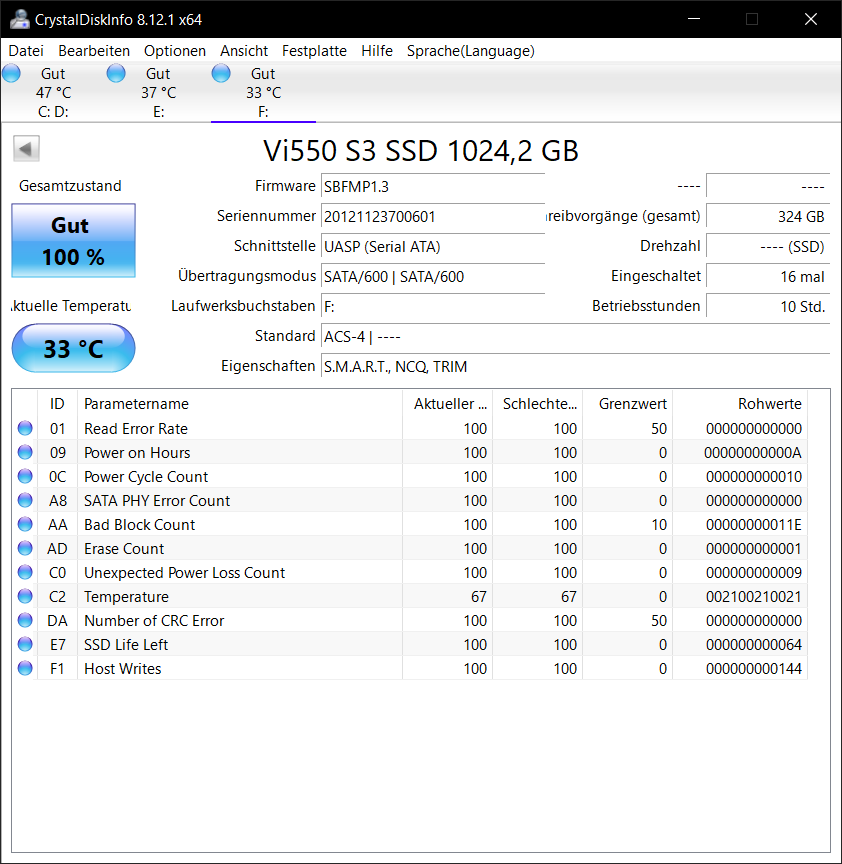The image size is (842, 864).
Task: Click the Gut 100 % health status button
Action: click(x=73, y=241)
